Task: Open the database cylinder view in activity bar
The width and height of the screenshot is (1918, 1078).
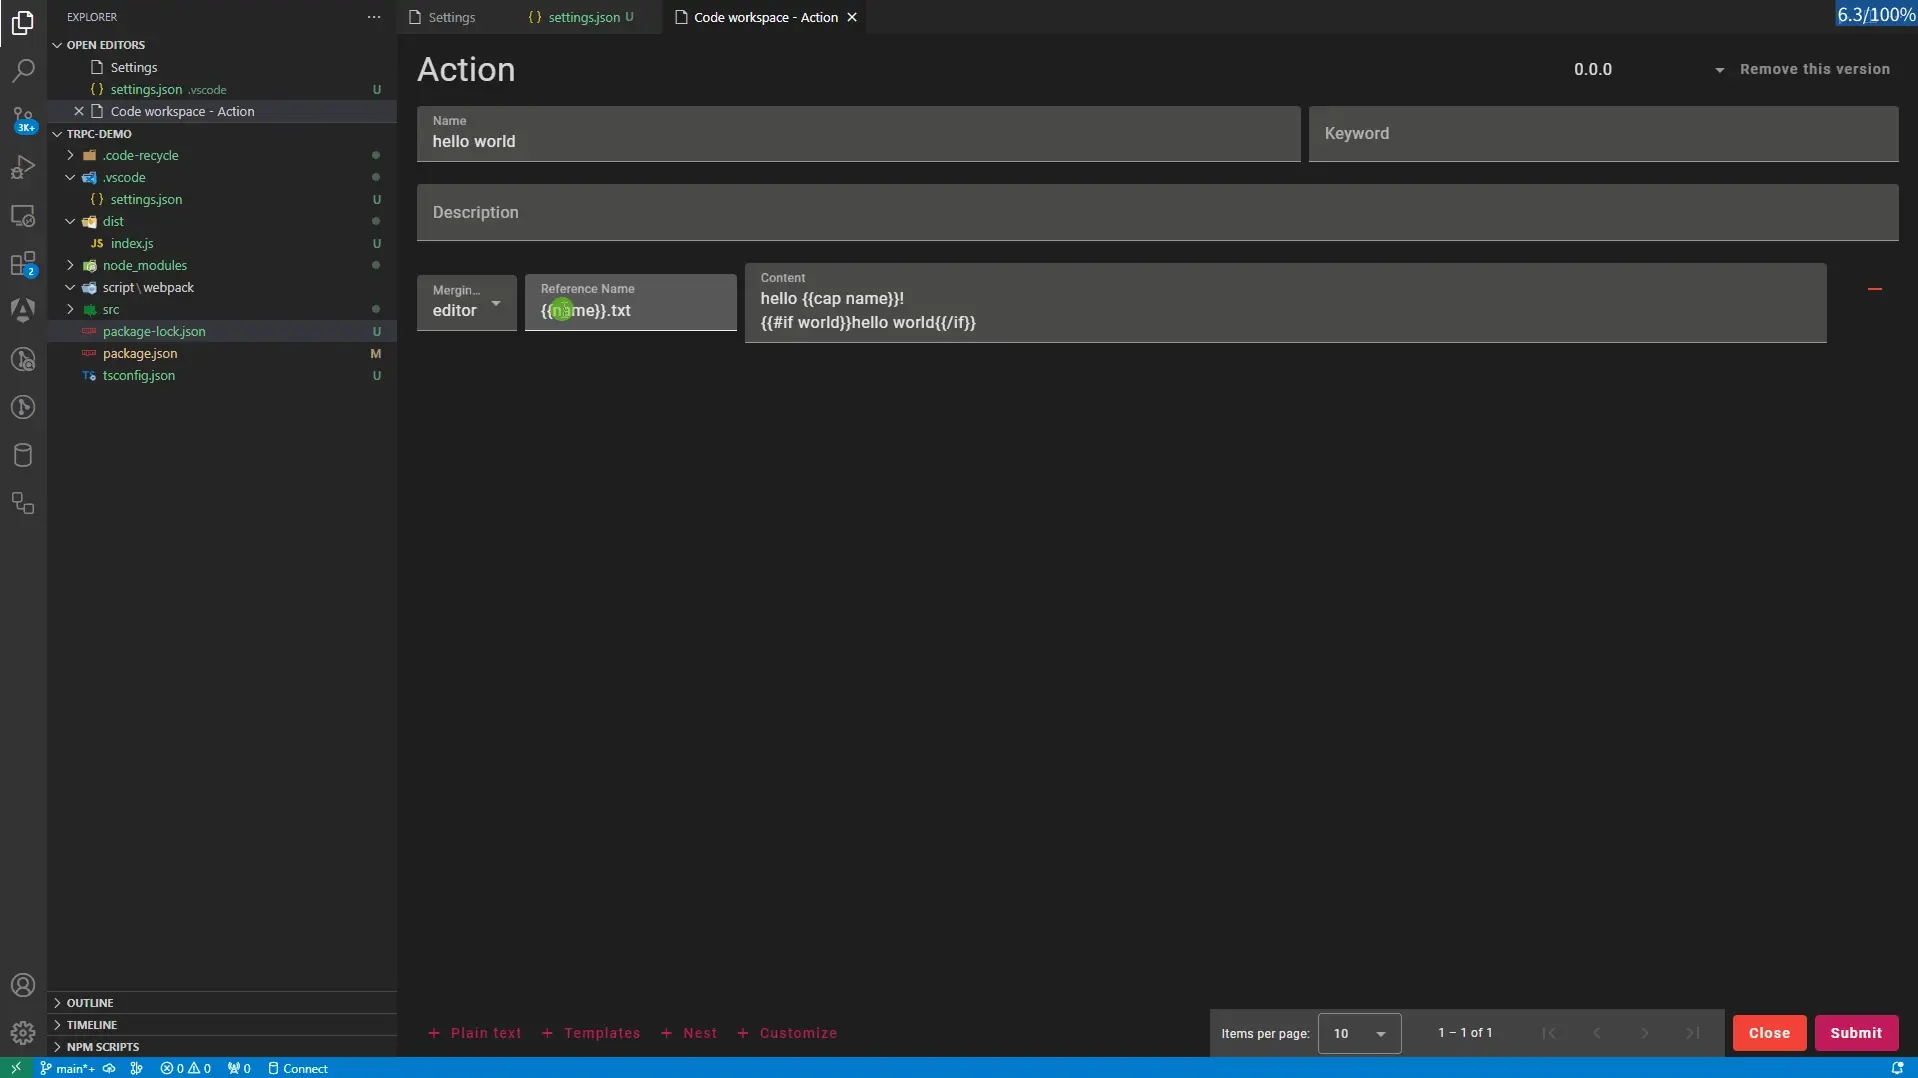Action: pyautogui.click(x=23, y=455)
